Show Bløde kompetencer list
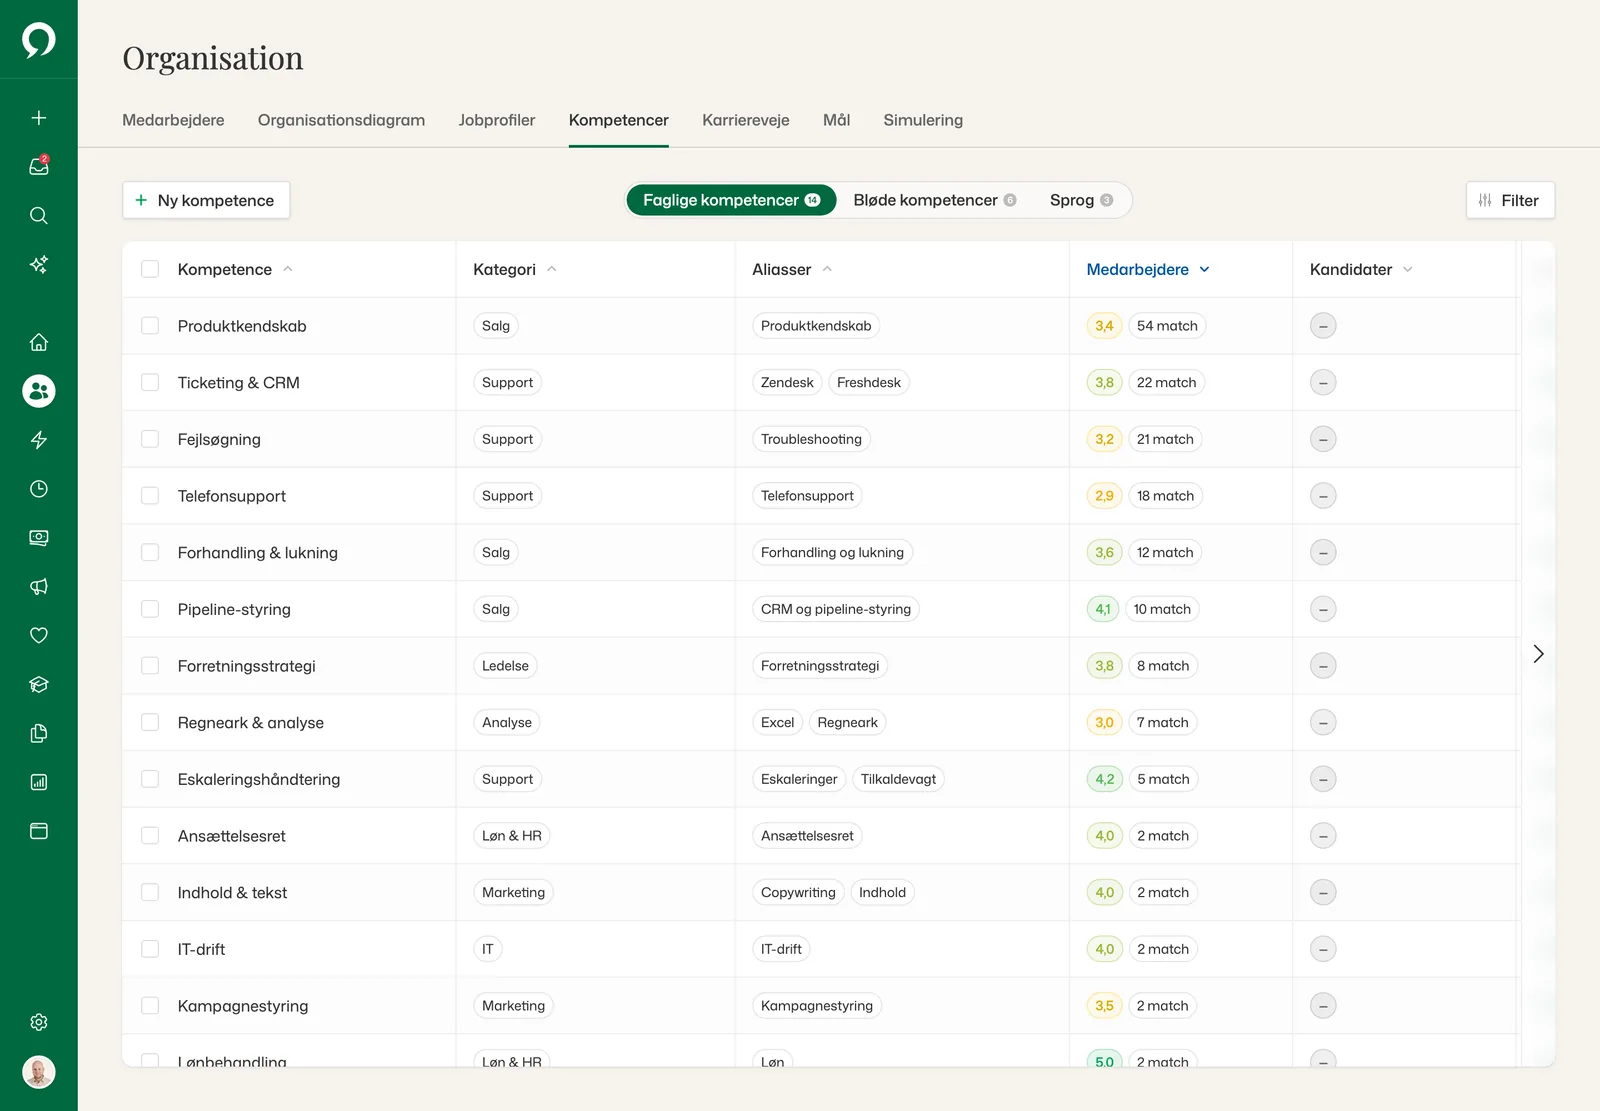Screen dimensions: 1600x1111 [934, 200]
